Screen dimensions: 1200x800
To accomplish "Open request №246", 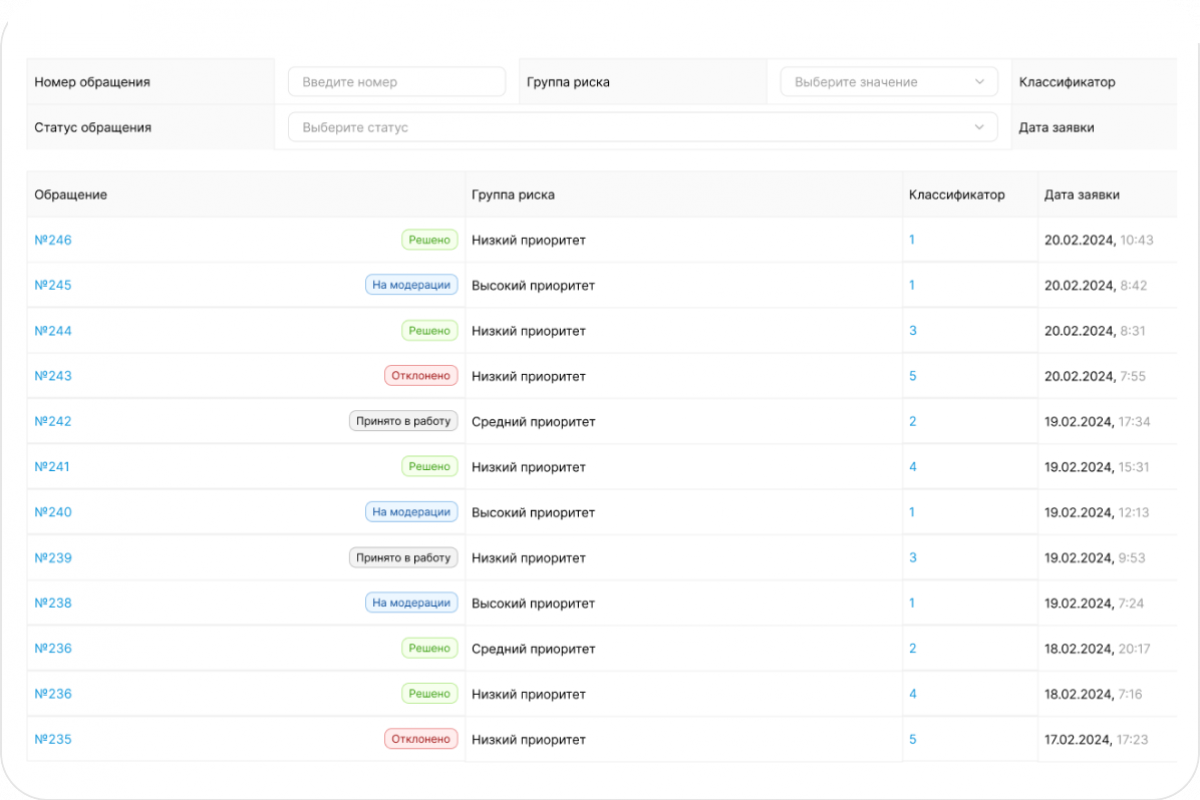I will click(52, 239).
